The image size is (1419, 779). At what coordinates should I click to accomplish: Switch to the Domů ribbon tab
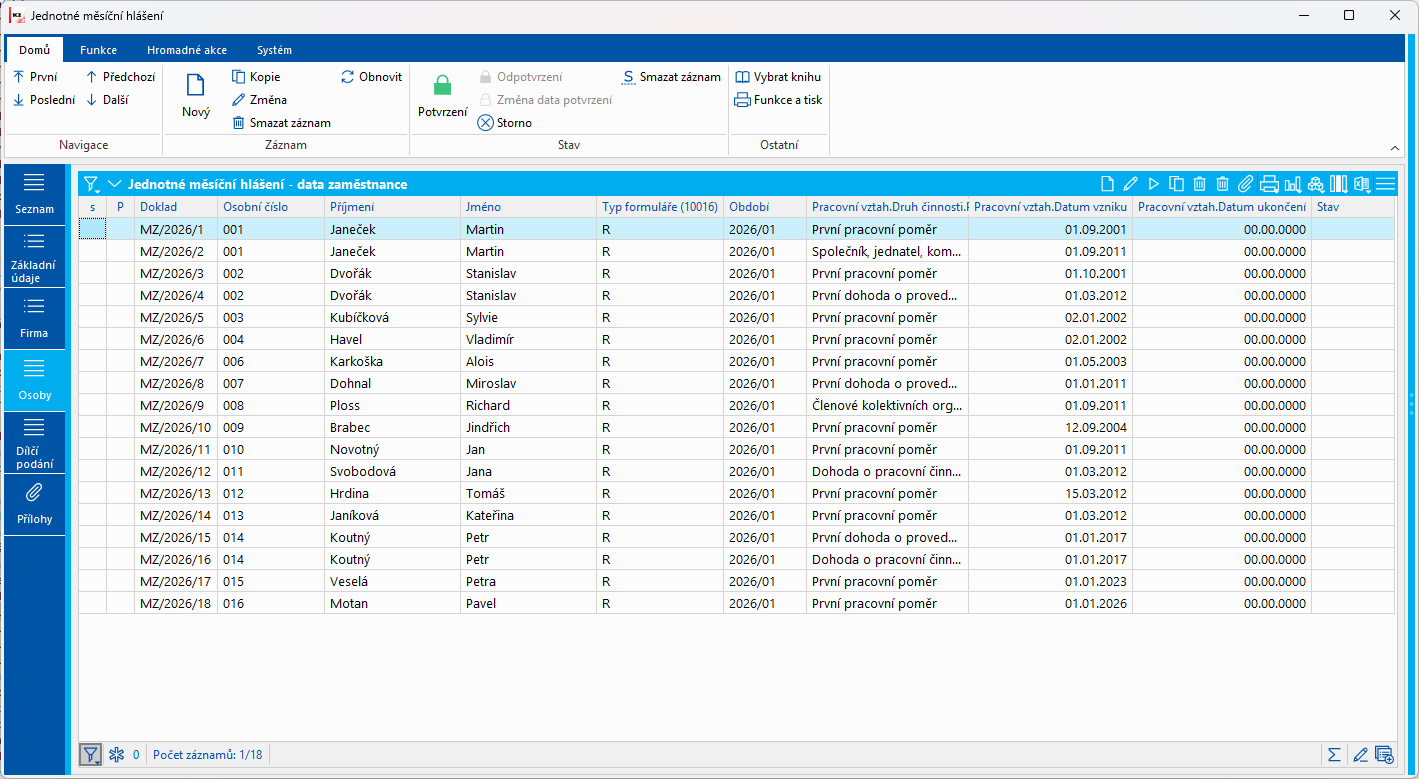pos(34,50)
